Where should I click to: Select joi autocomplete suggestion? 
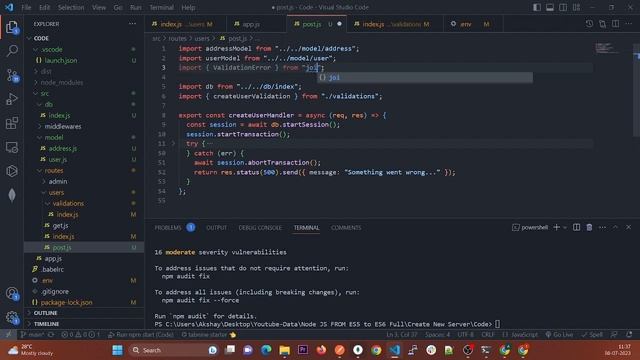(x=425, y=77)
